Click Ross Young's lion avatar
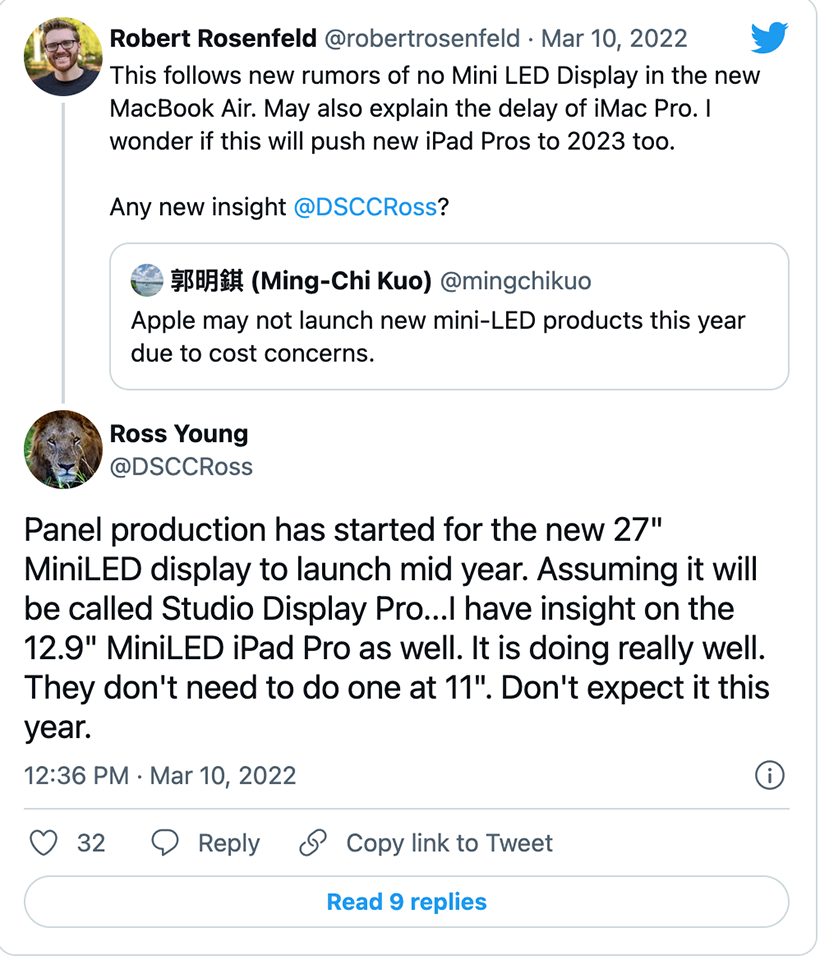 point(63,450)
